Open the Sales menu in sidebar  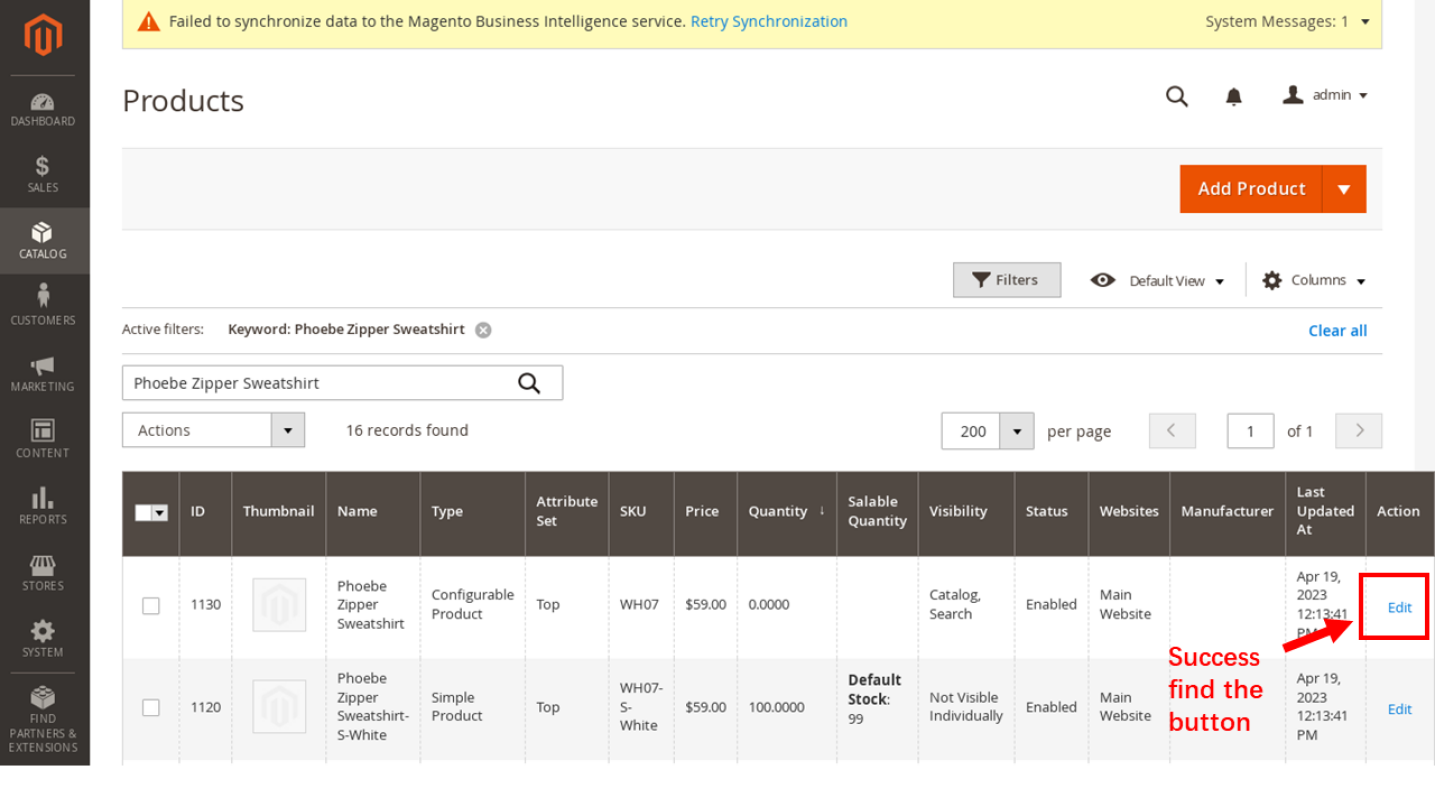tap(42, 174)
